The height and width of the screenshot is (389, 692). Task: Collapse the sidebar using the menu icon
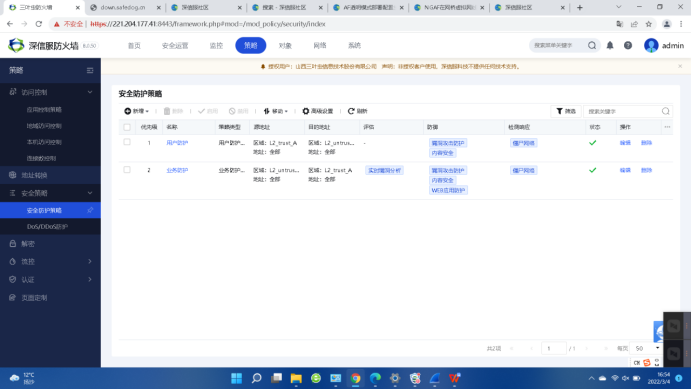point(90,70)
